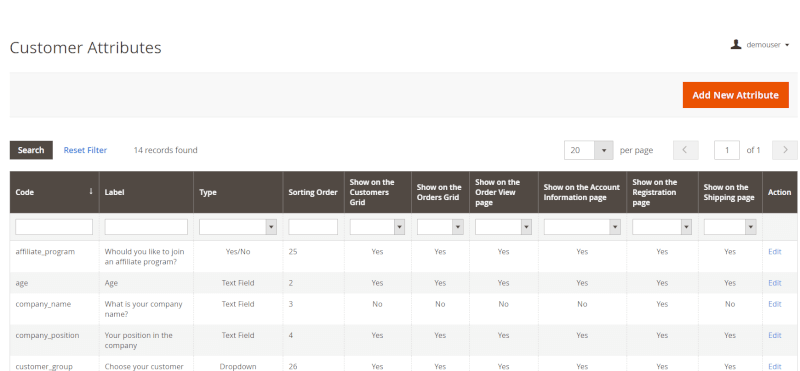
Task: Open the per page count dropdown
Action: coord(588,150)
